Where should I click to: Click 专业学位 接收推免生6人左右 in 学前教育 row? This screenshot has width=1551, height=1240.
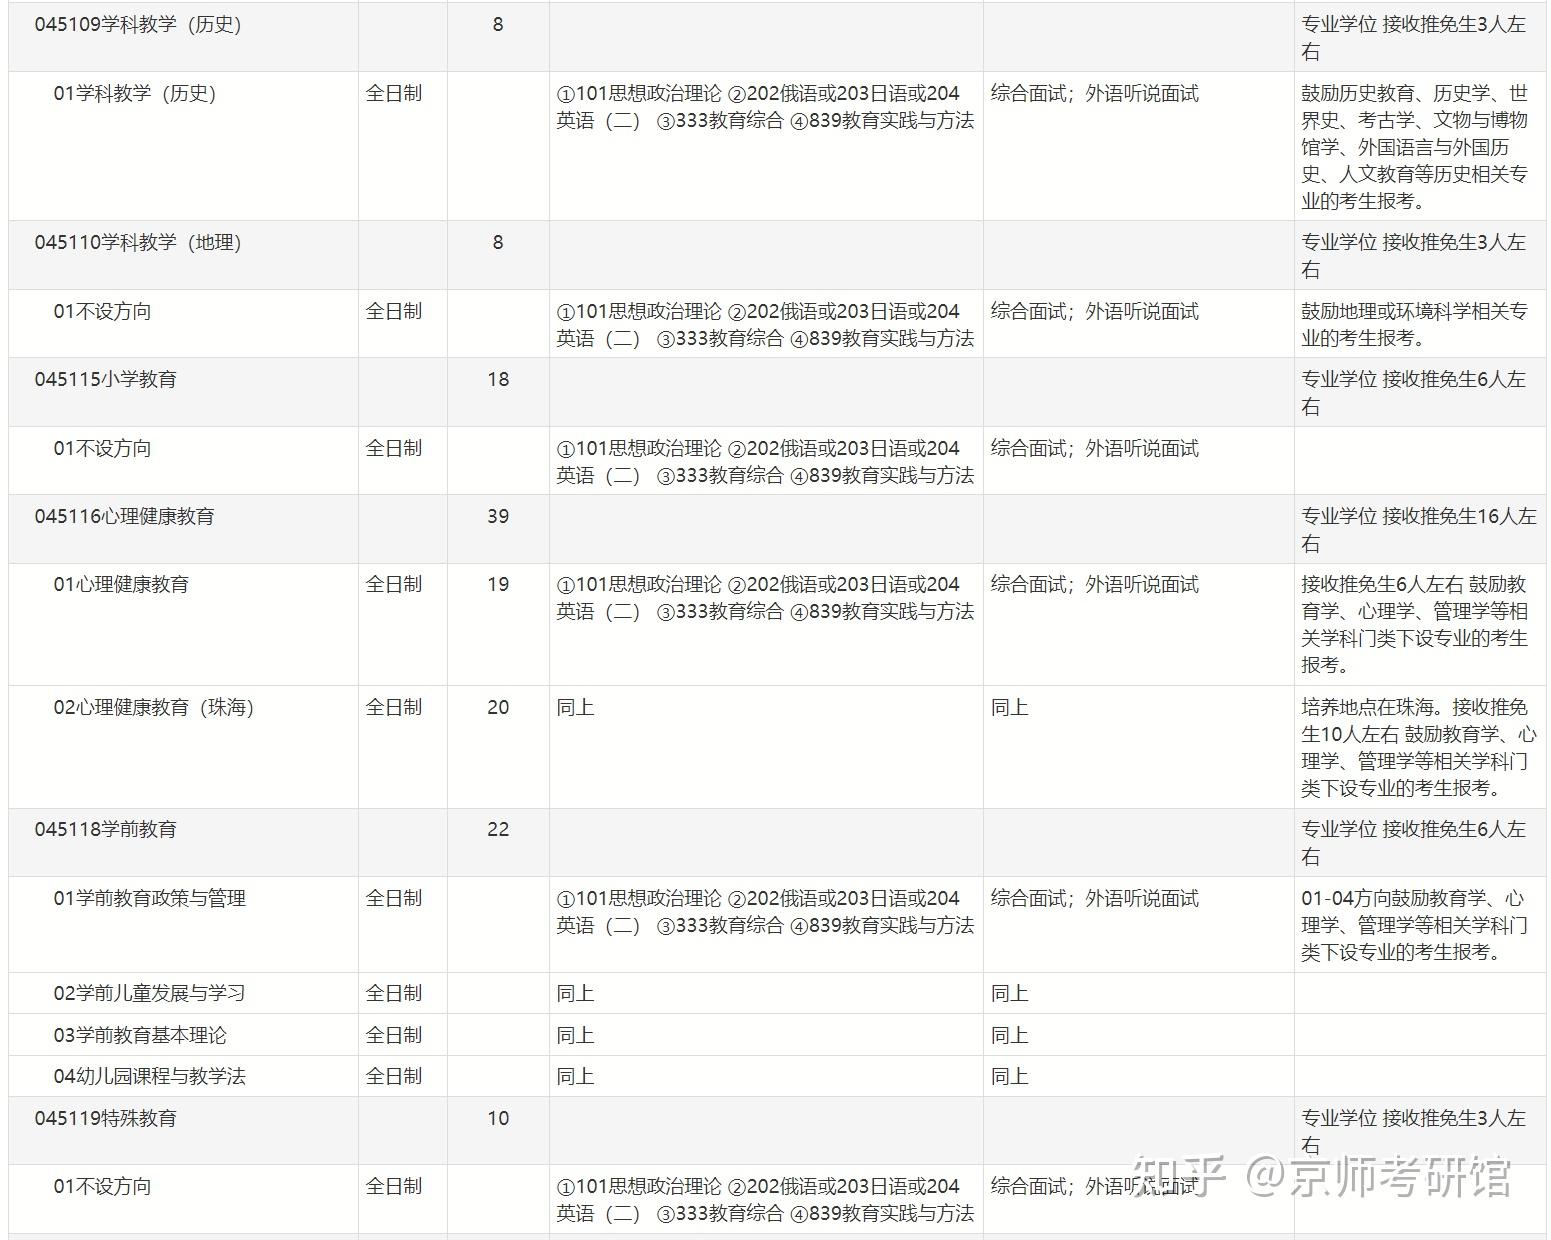coord(1413,843)
